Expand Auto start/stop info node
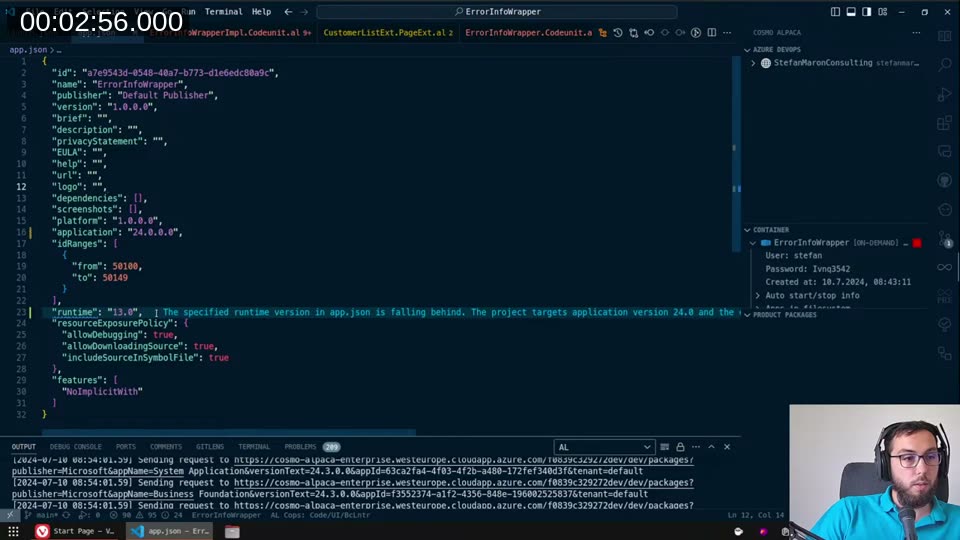This screenshot has width=960, height=540. pos(758,296)
